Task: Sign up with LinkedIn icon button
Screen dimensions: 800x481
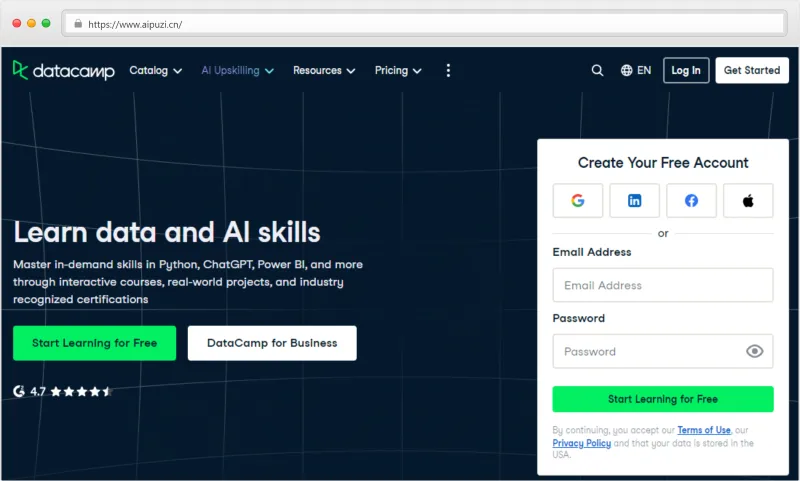Action: (634, 201)
